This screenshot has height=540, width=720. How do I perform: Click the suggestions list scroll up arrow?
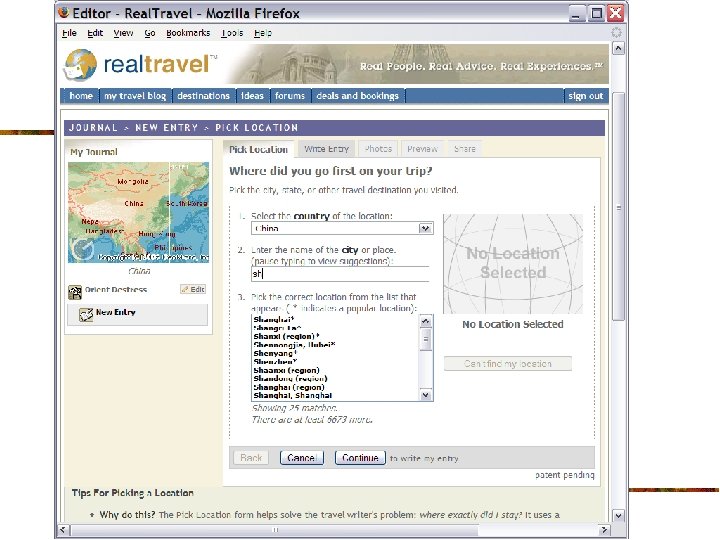pos(426,321)
